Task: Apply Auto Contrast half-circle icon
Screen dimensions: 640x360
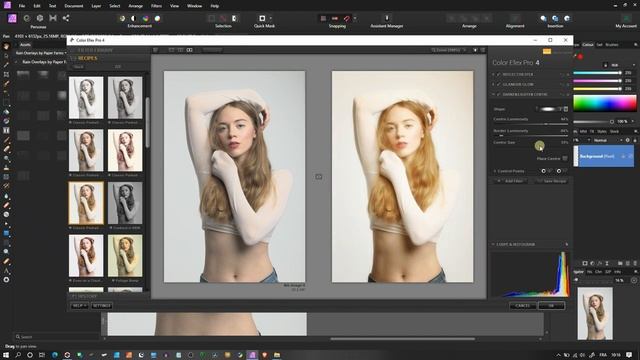Action: 133,18
